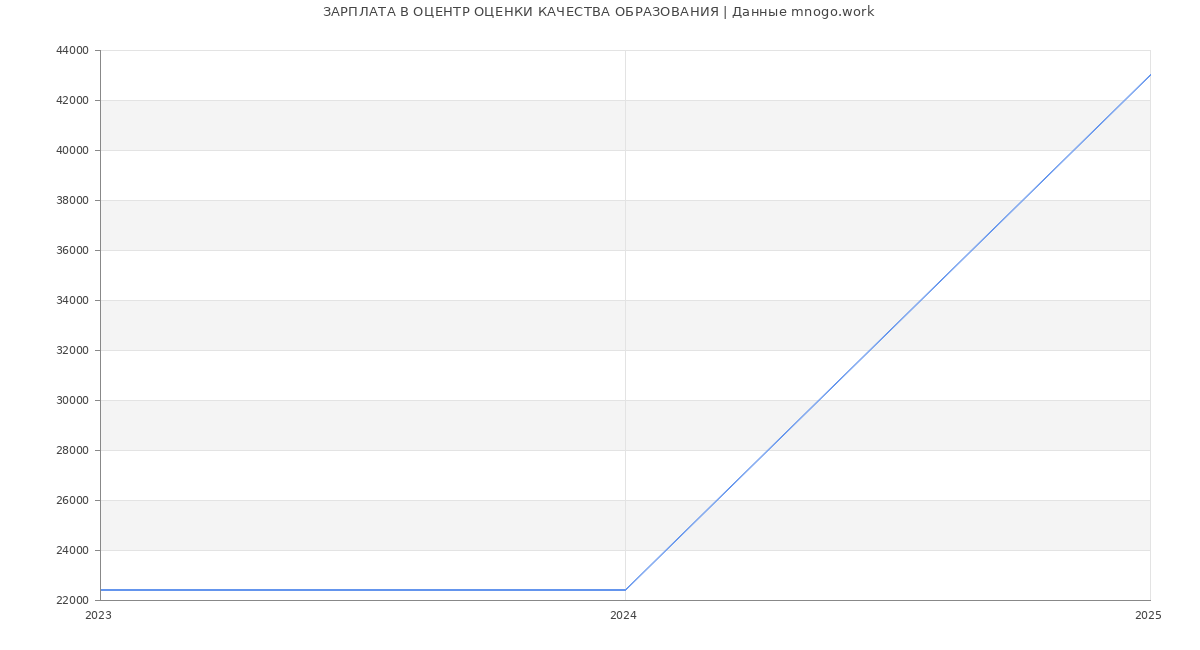The image size is (1200, 650).
Task: Click the 22000 y-axis label
Action: tap(74, 600)
